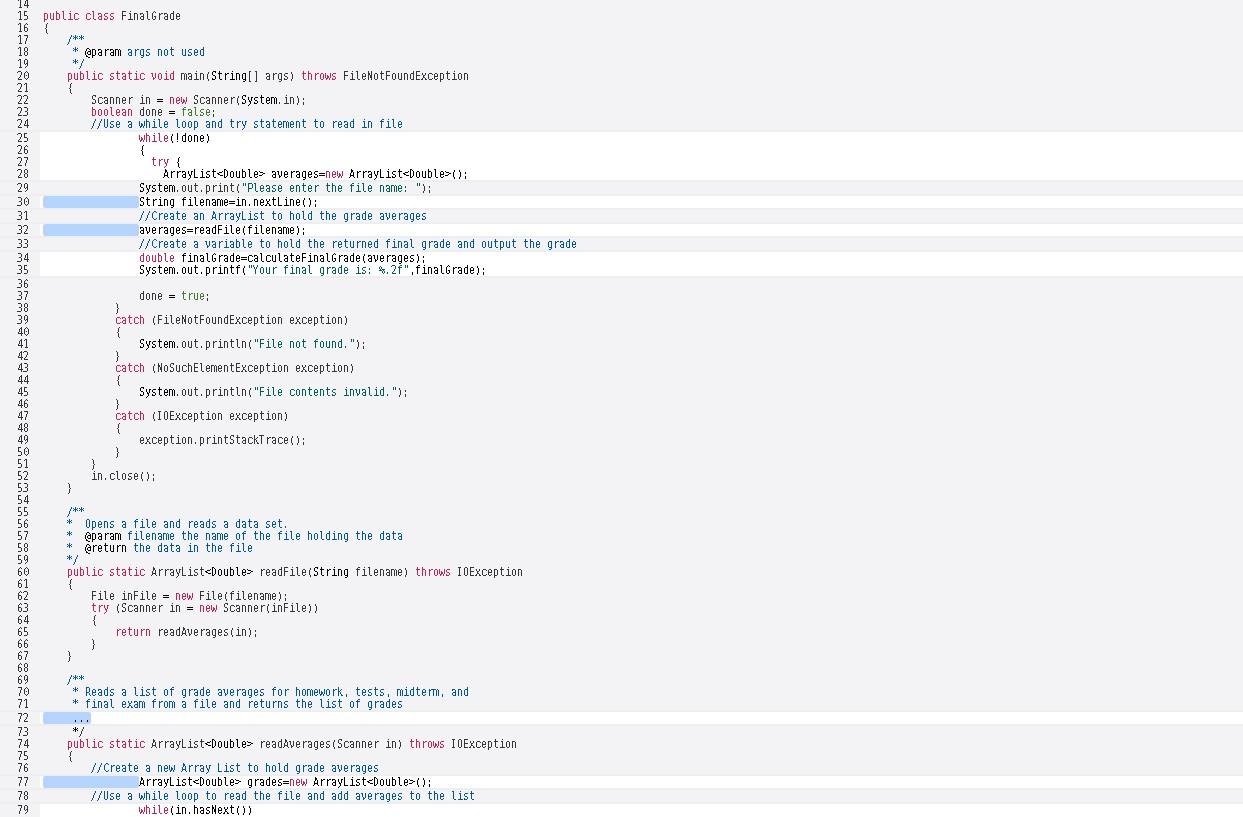Click the catch FileNotFoundException clause
1243x817 pixels.
click(233, 320)
